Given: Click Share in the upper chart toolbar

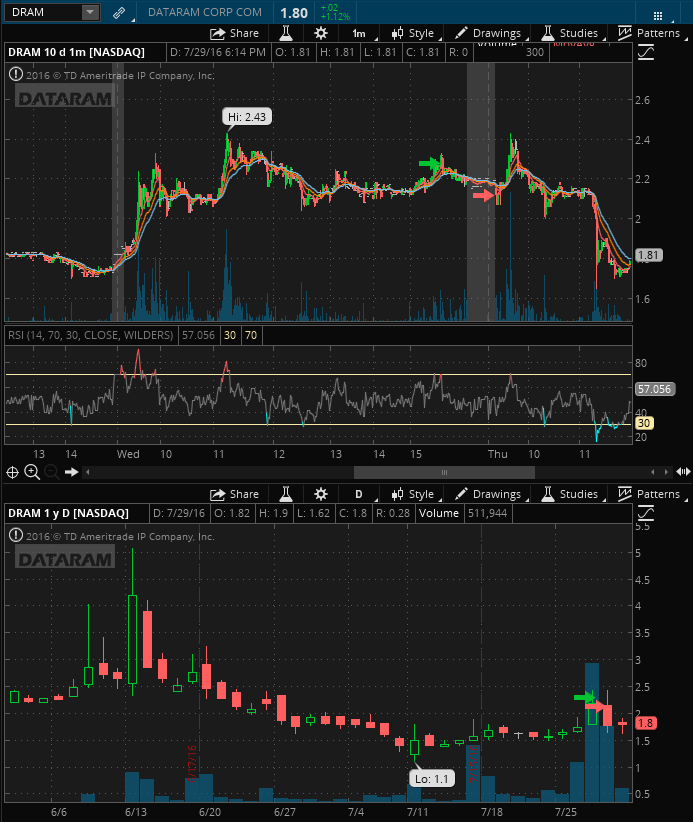Looking at the screenshot, I should pos(234,33).
